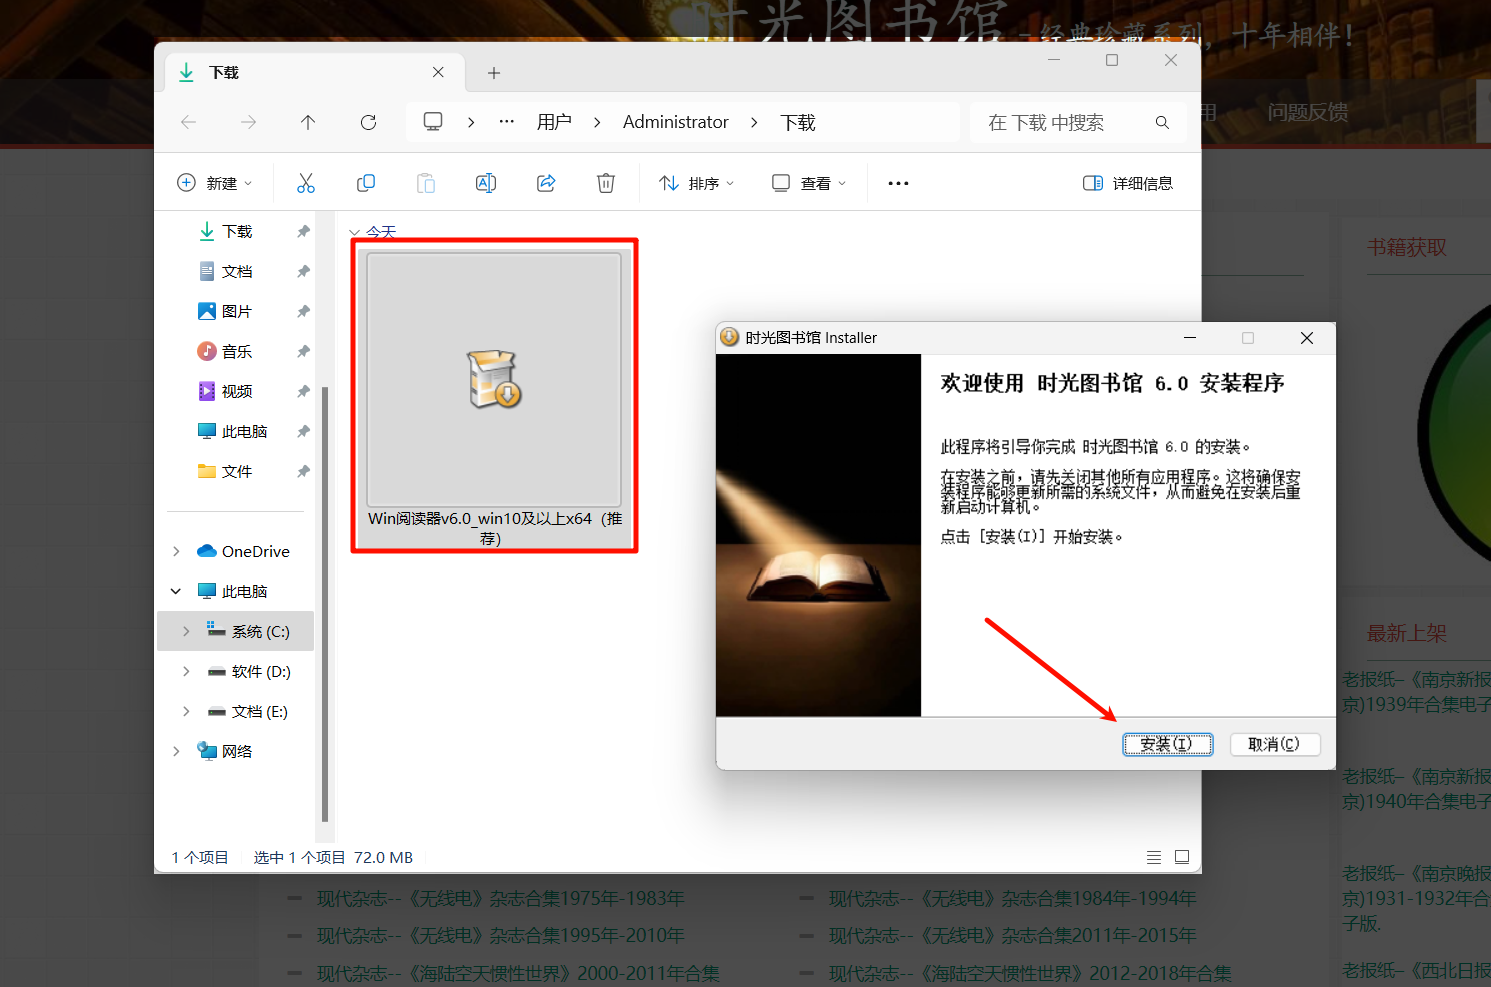Click the Delete trash can icon
Image resolution: width=1491 pixels, height=987 pixels.
click(x=606, y=183)
